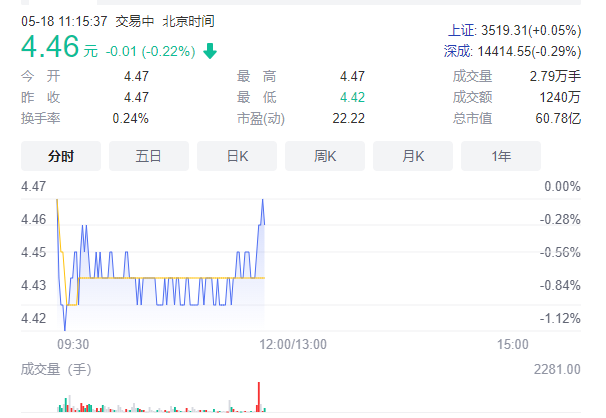Switch to the 五日 five-day chart tab
Viewport: 606px width, 418px height.
pos(149,156)
